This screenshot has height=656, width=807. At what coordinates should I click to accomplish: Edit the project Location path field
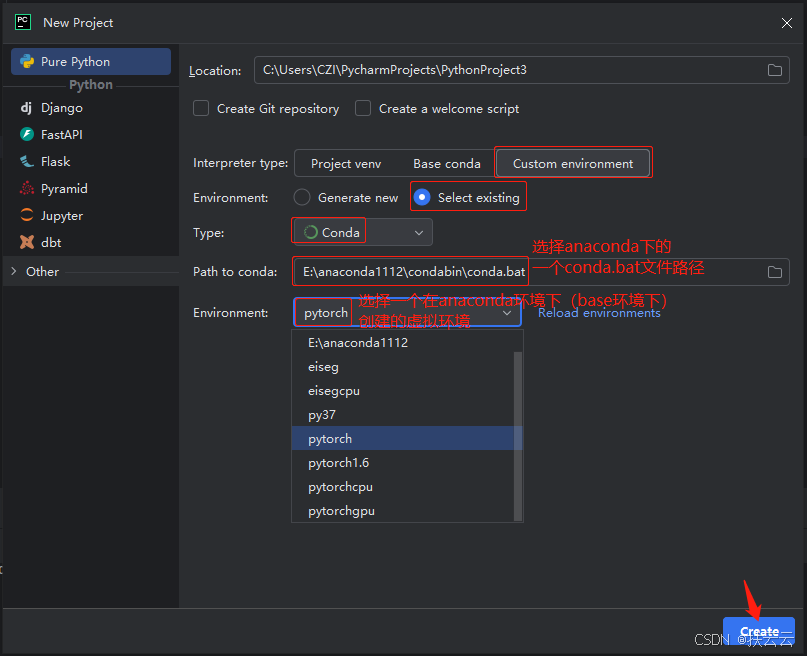521,70
